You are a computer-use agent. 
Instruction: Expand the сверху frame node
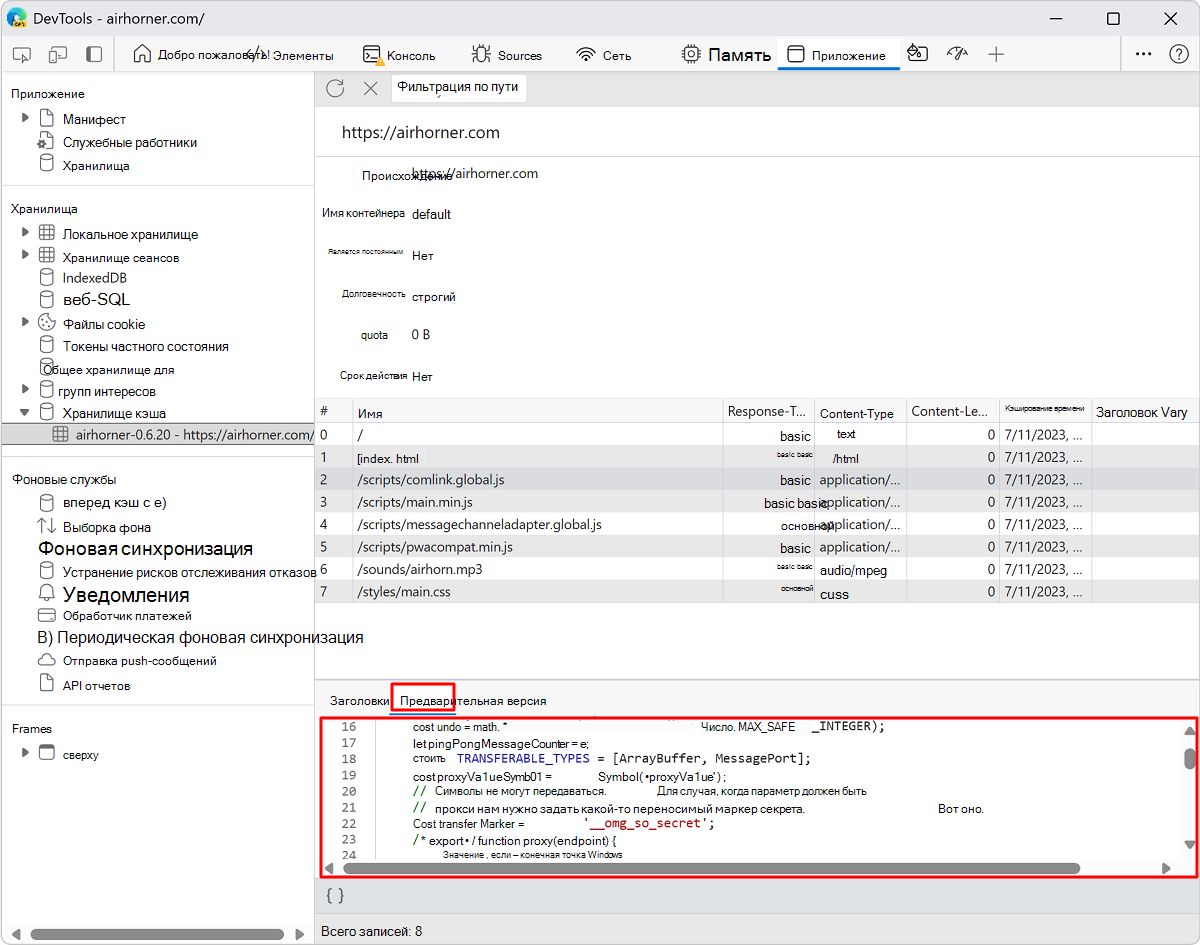pyautogui.click(x=26, y=753)
